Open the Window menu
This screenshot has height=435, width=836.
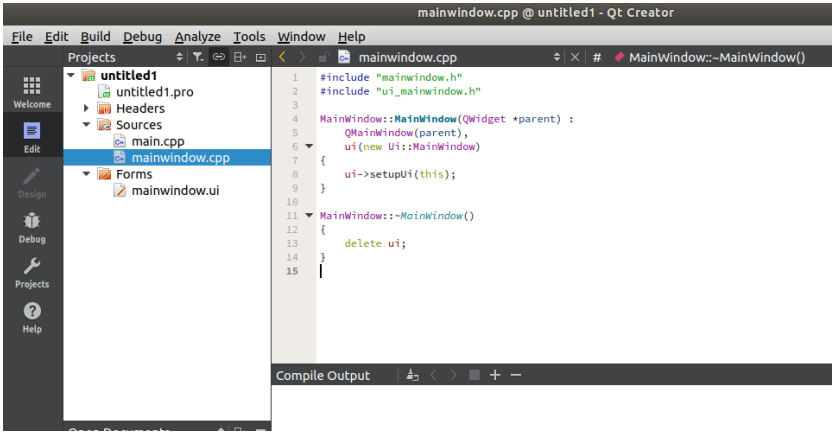click(x=301, y=37)
